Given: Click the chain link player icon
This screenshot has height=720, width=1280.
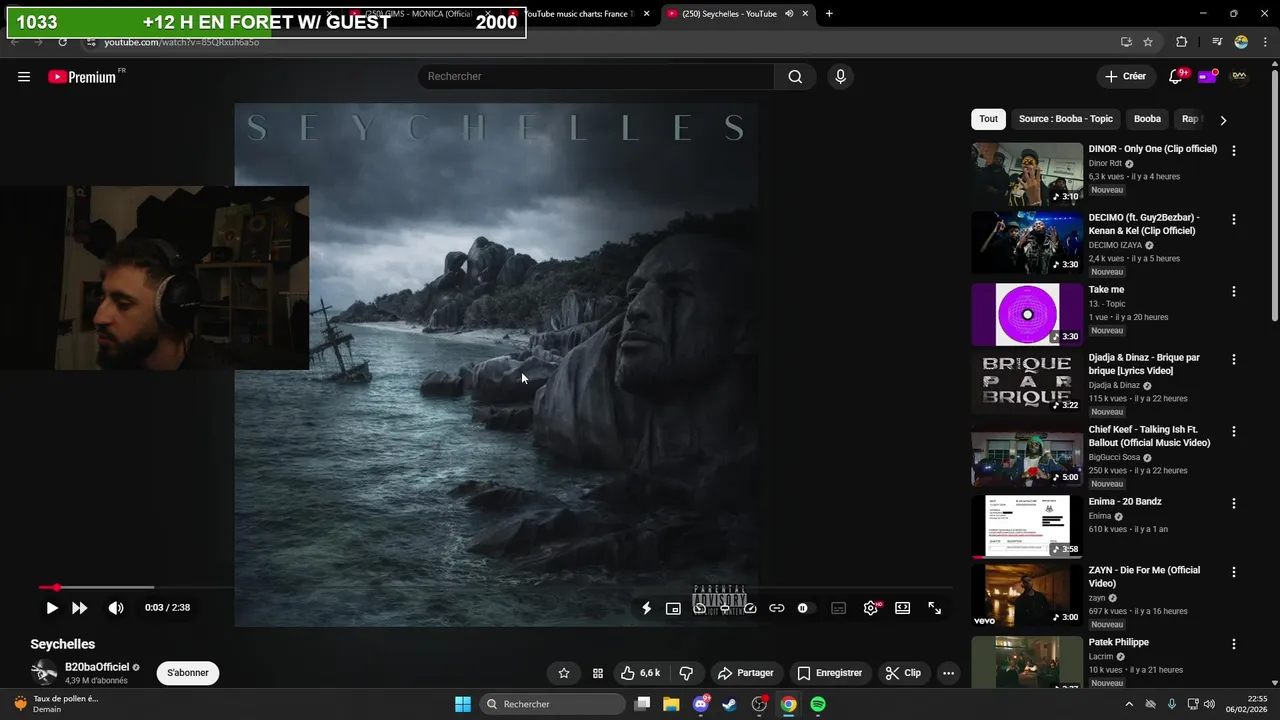Looking at the screenshot, I should point(776,608).
